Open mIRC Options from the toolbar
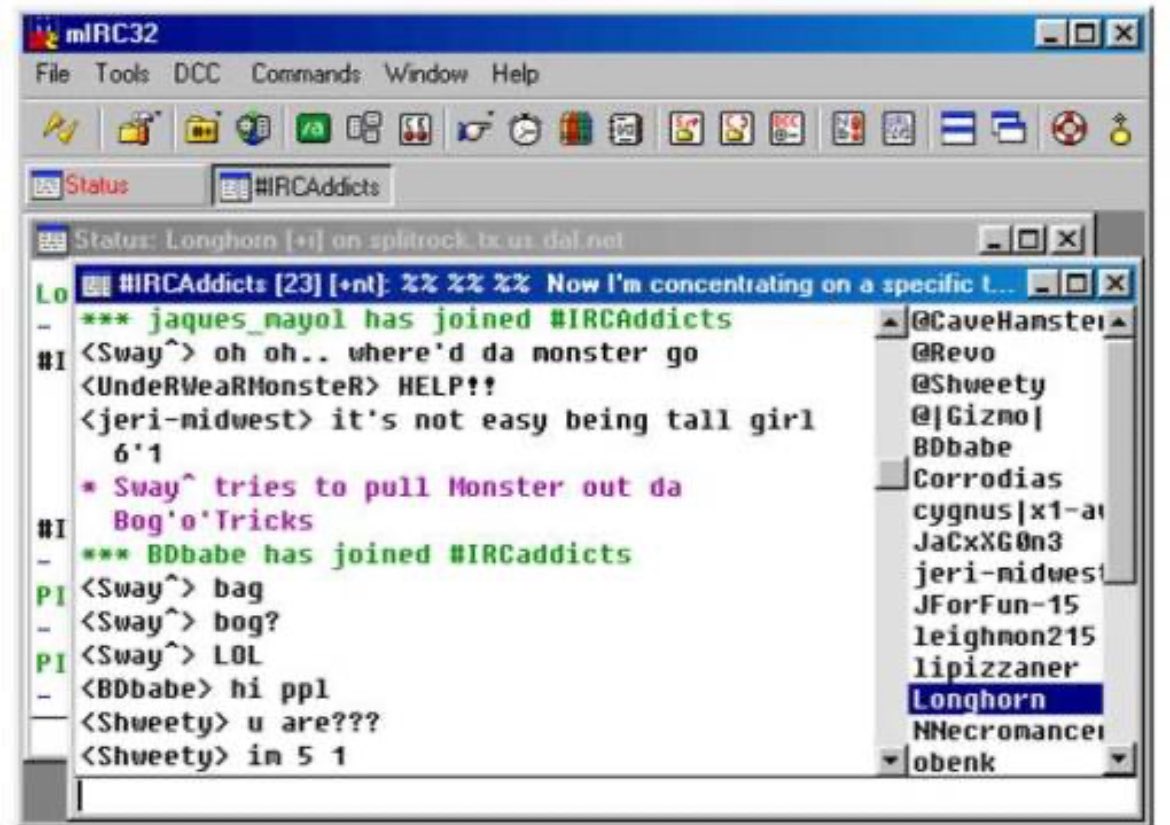 tap(139, 129)
